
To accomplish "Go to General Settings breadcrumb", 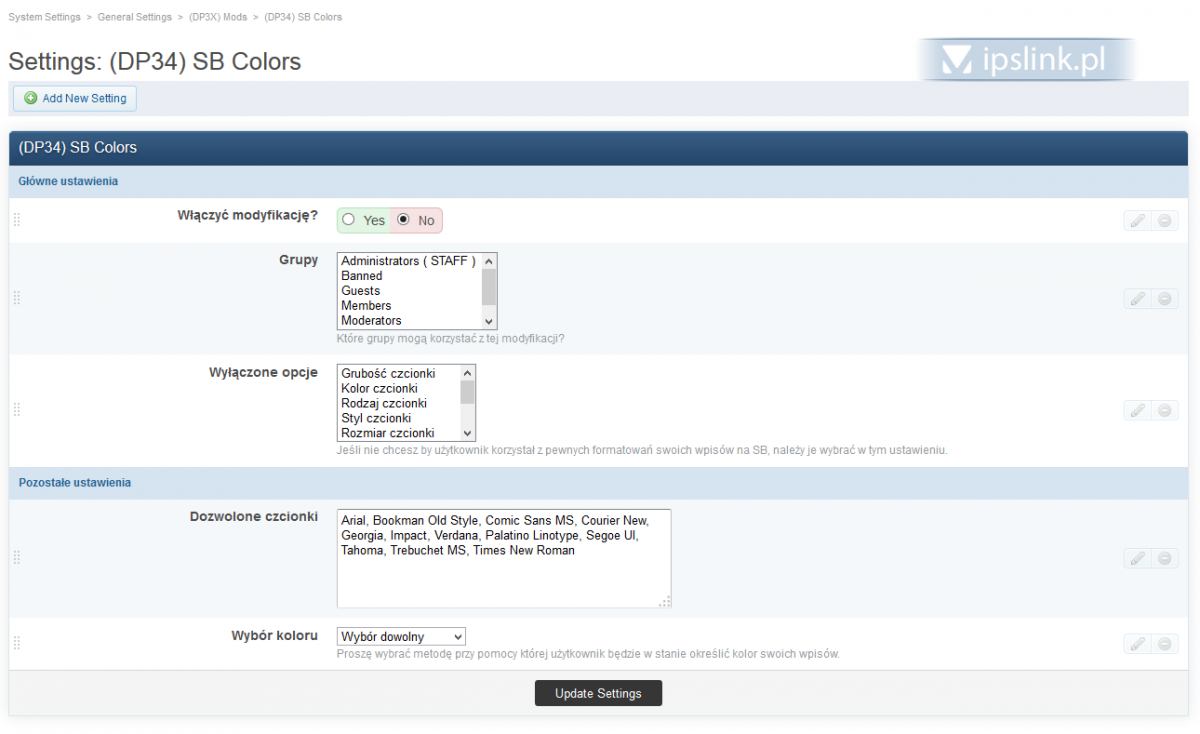I will (x=135, y=17).
